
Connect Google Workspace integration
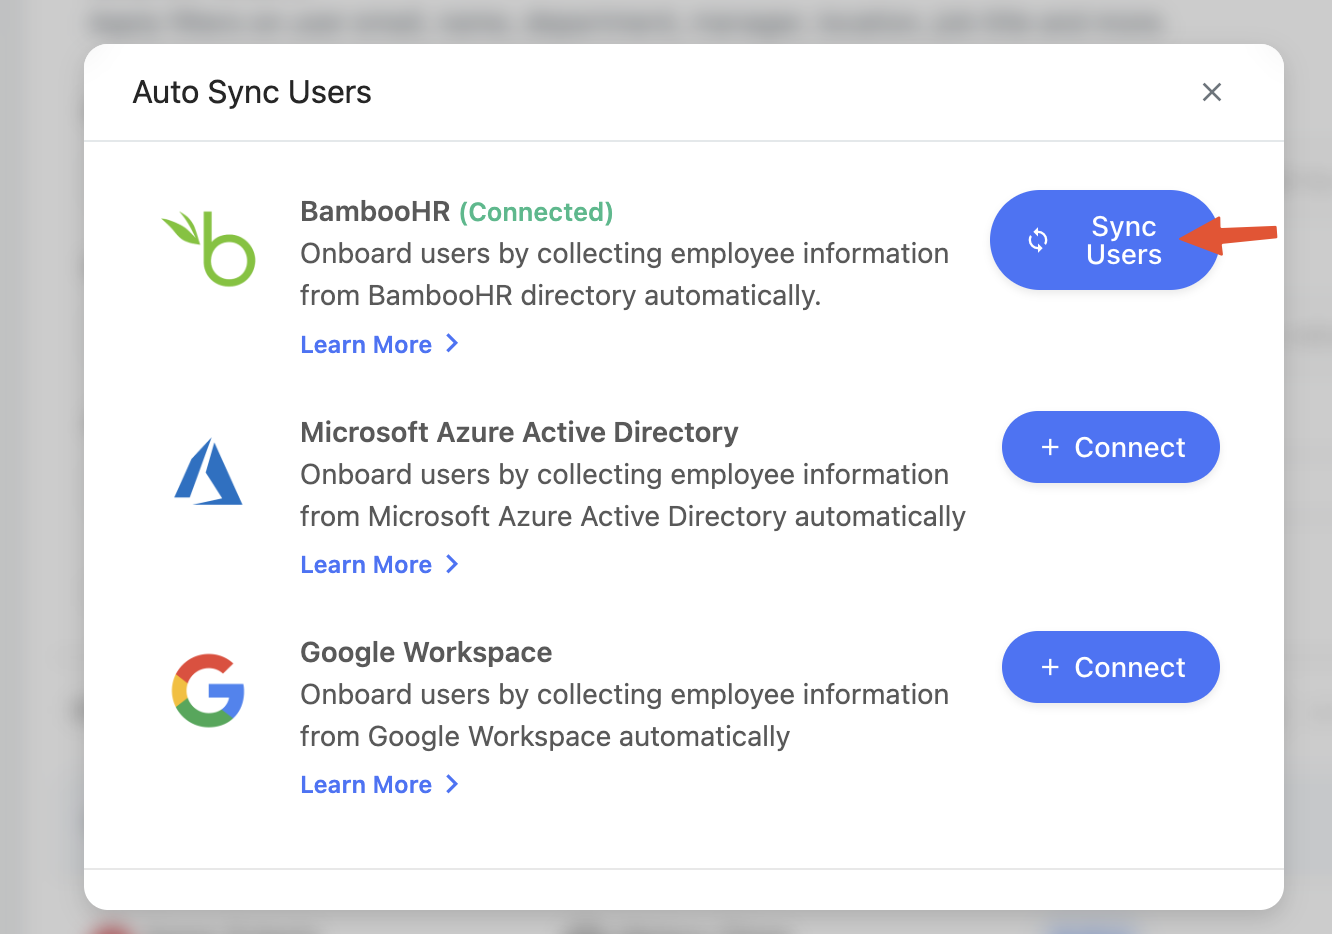click(1110, 667)
